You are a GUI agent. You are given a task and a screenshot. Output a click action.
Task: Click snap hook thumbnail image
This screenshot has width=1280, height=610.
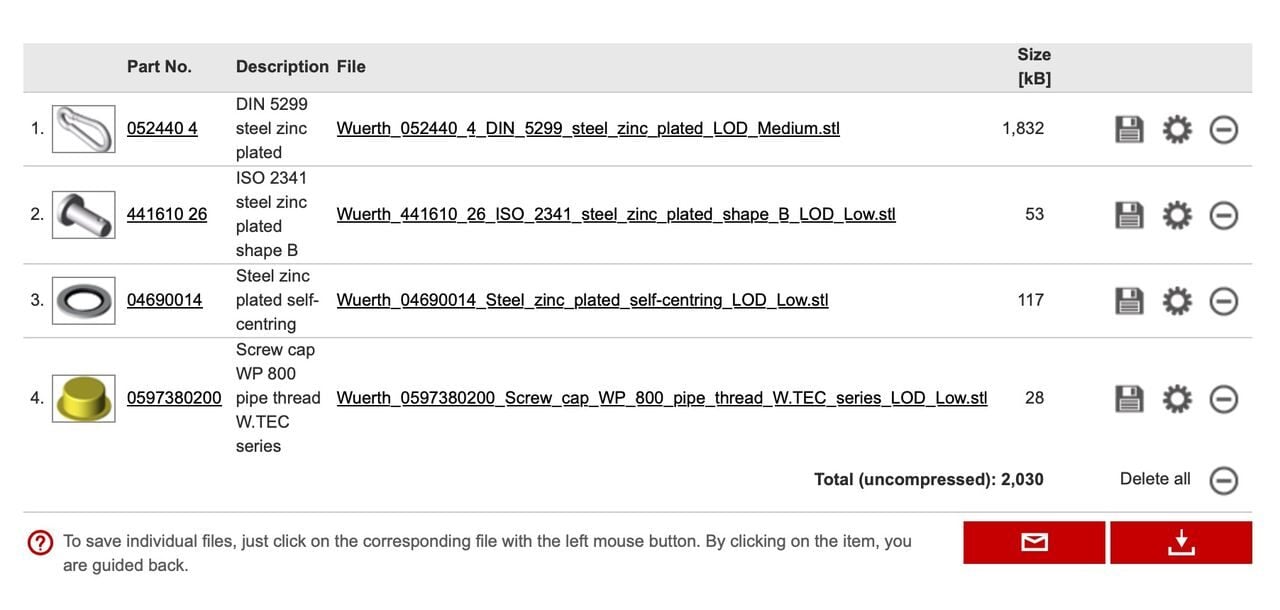83,129
